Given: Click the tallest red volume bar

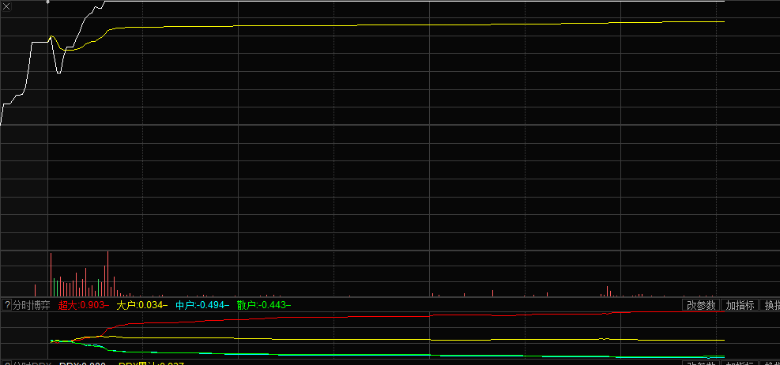Looking at the screenshot, I should click(x=107, y=274).
